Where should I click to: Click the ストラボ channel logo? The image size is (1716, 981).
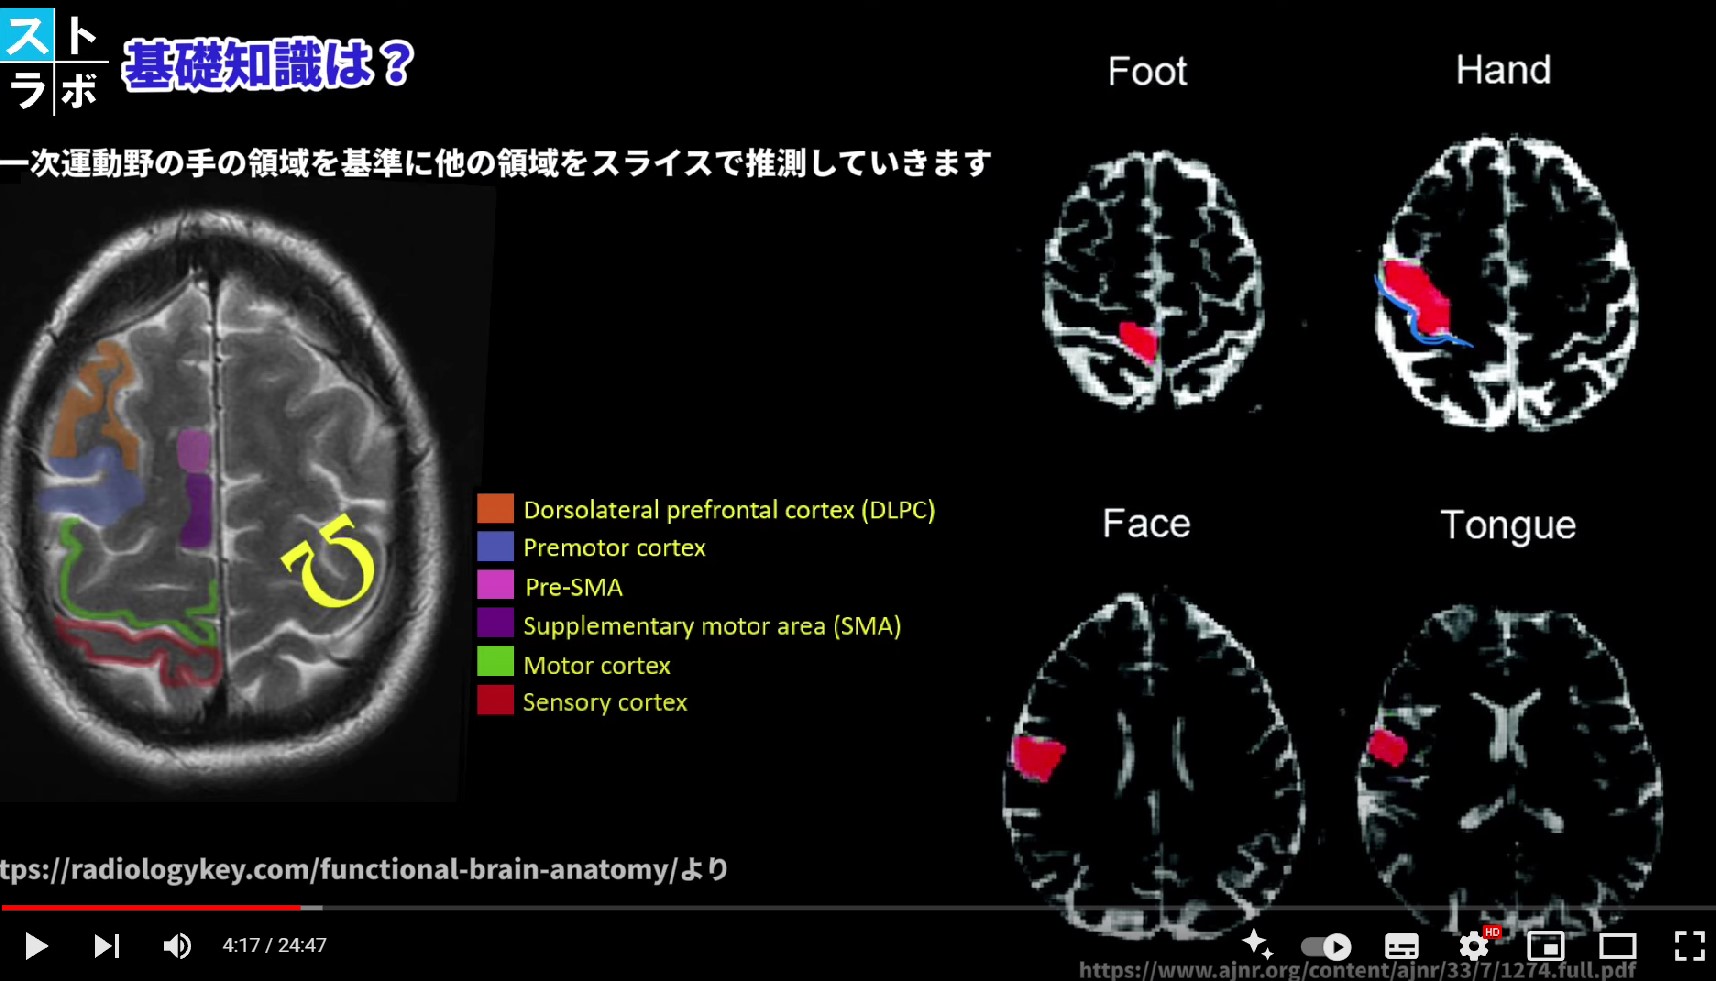coord(54,62)
